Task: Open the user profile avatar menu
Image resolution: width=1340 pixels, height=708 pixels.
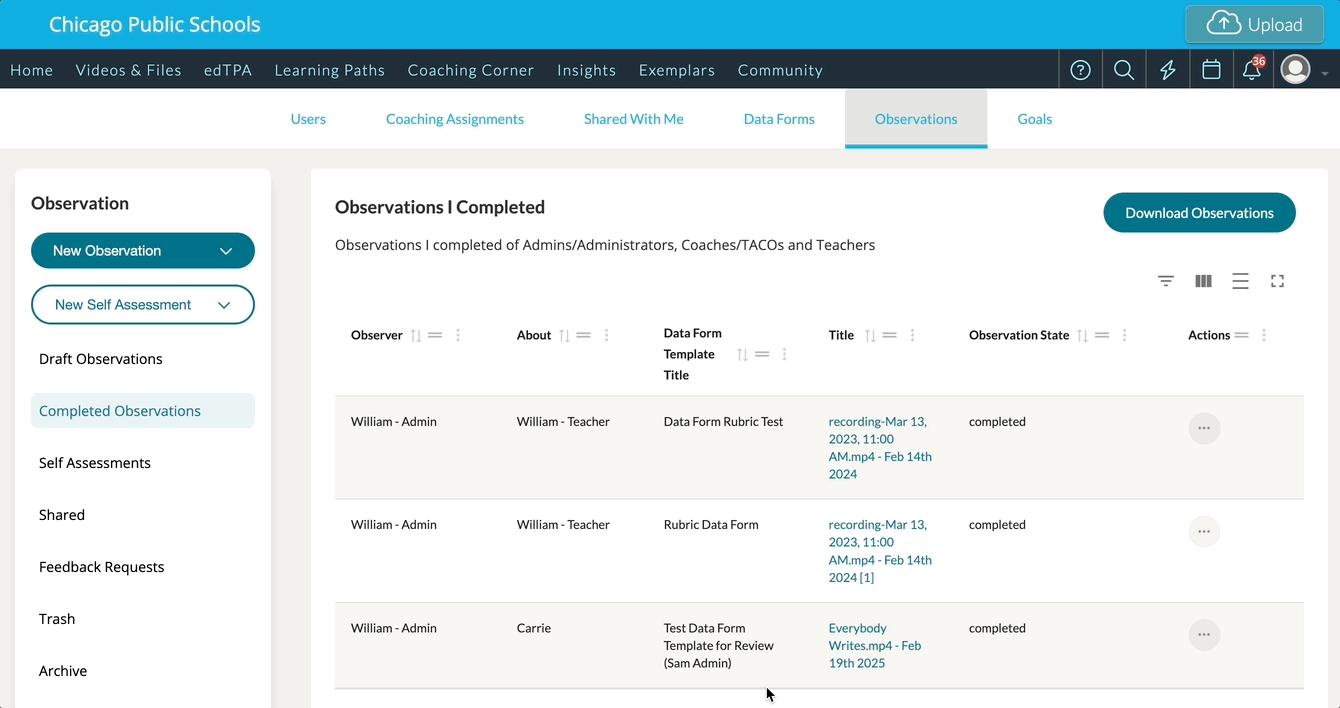Action: (1296, 70)
